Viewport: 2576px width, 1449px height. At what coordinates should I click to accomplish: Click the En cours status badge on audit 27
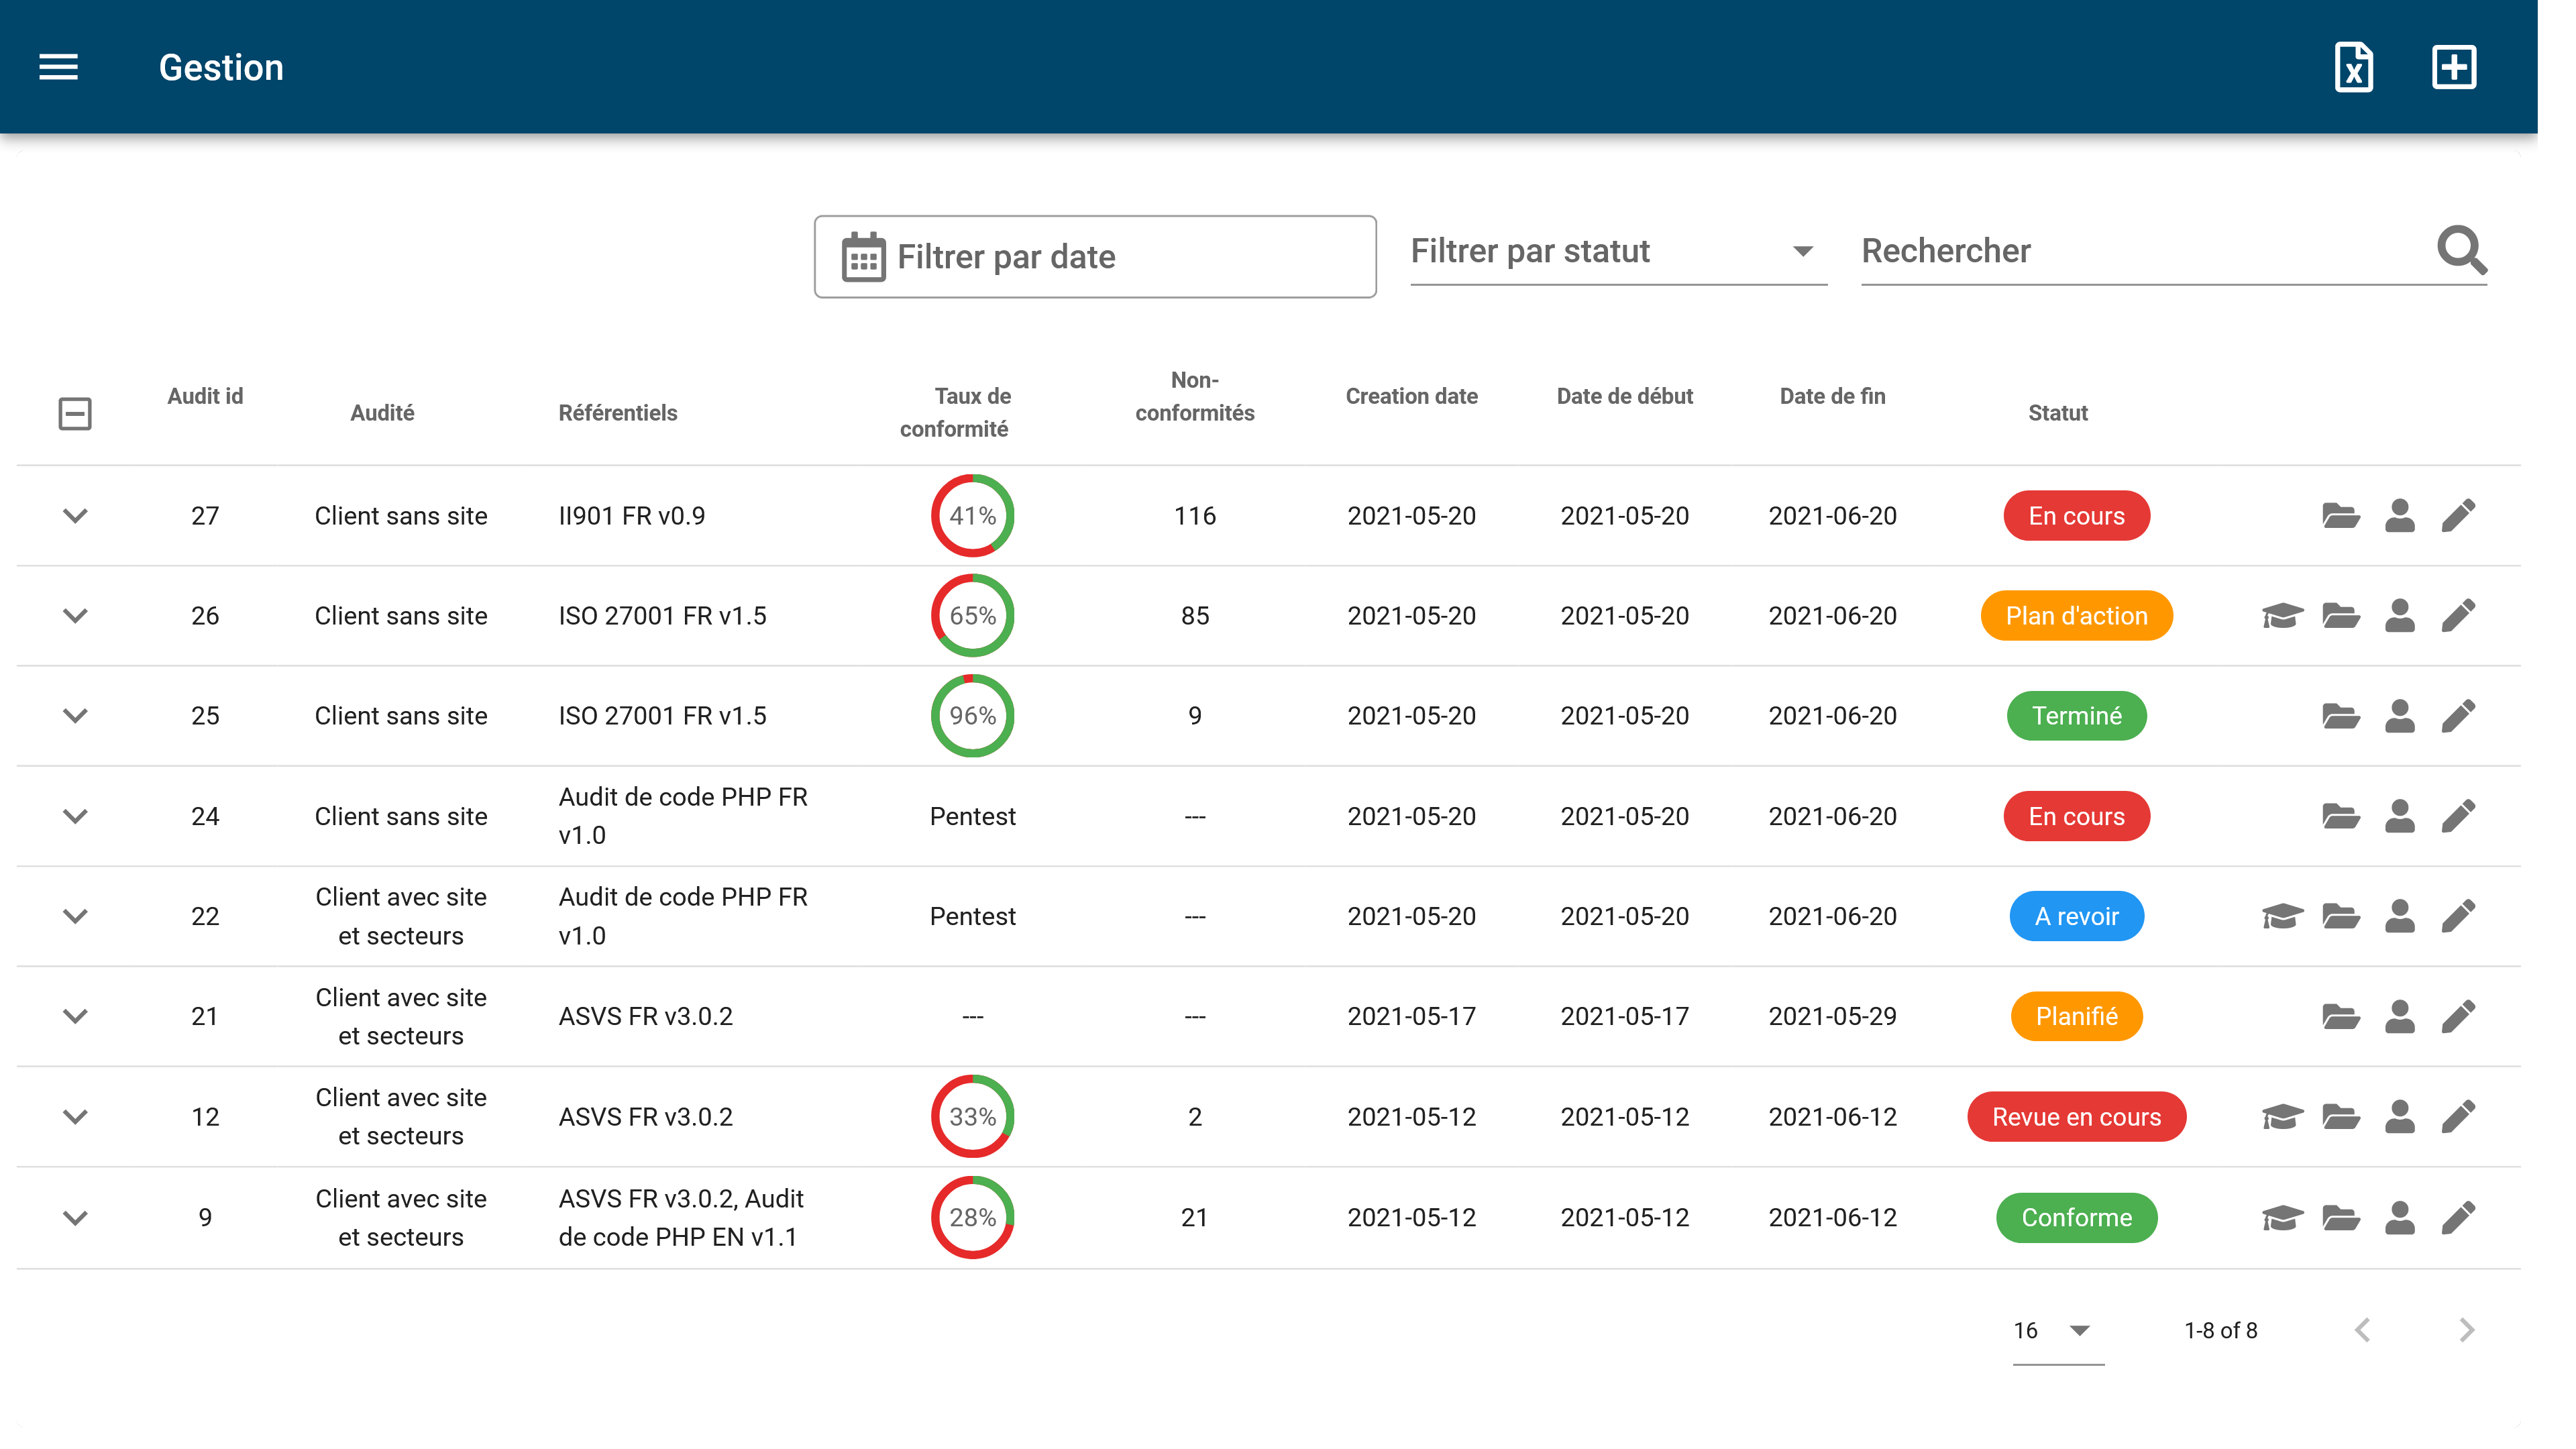(x=2076, y=515)
